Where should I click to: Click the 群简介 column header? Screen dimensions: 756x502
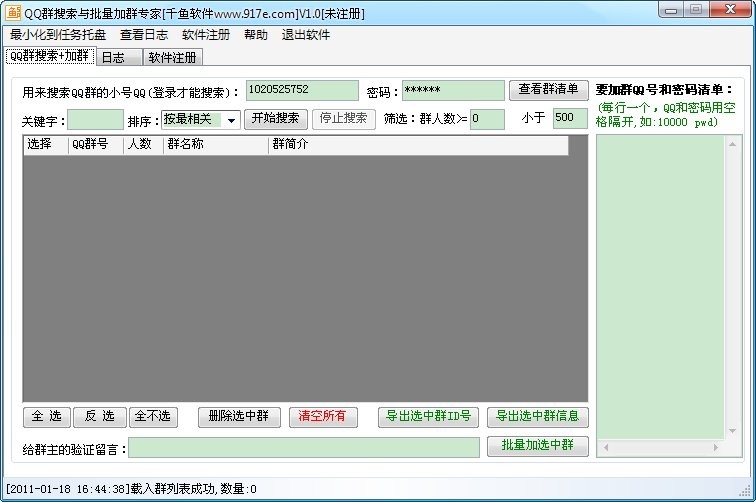coord(418,145)
